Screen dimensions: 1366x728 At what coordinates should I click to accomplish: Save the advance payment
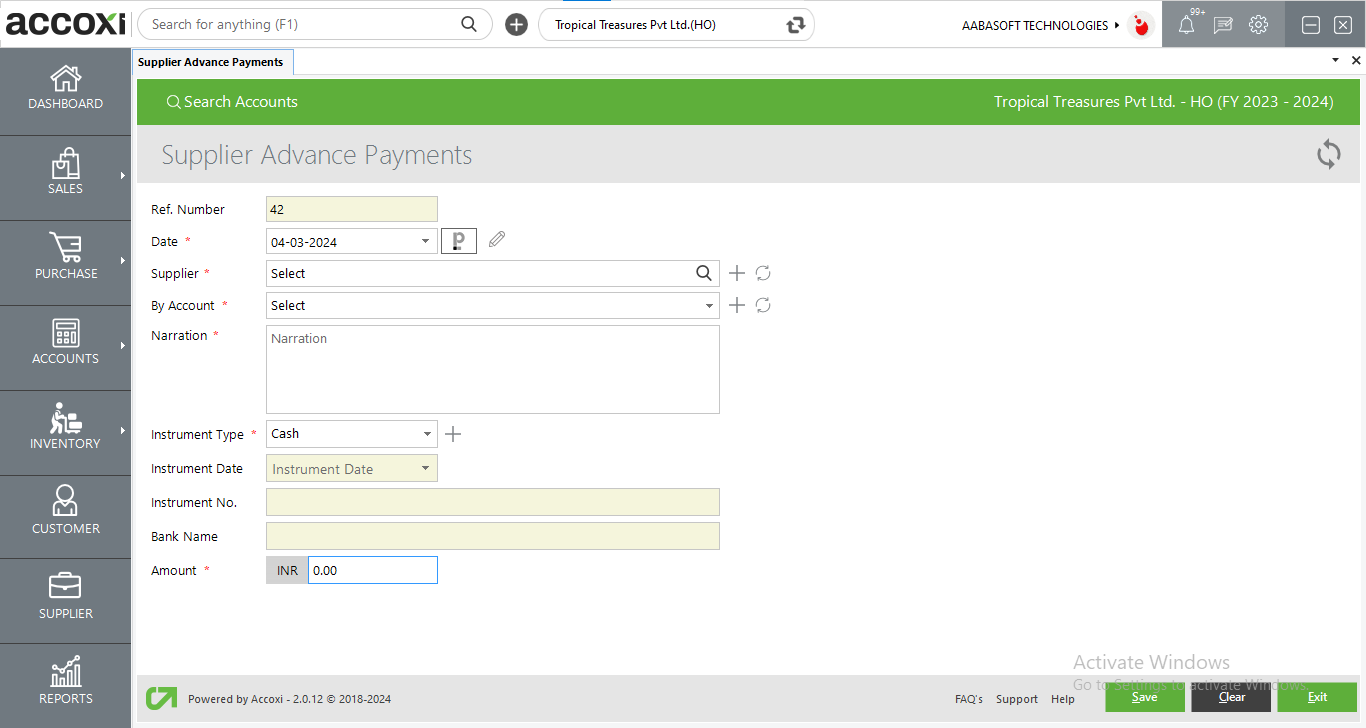[x=1144, y=696]
